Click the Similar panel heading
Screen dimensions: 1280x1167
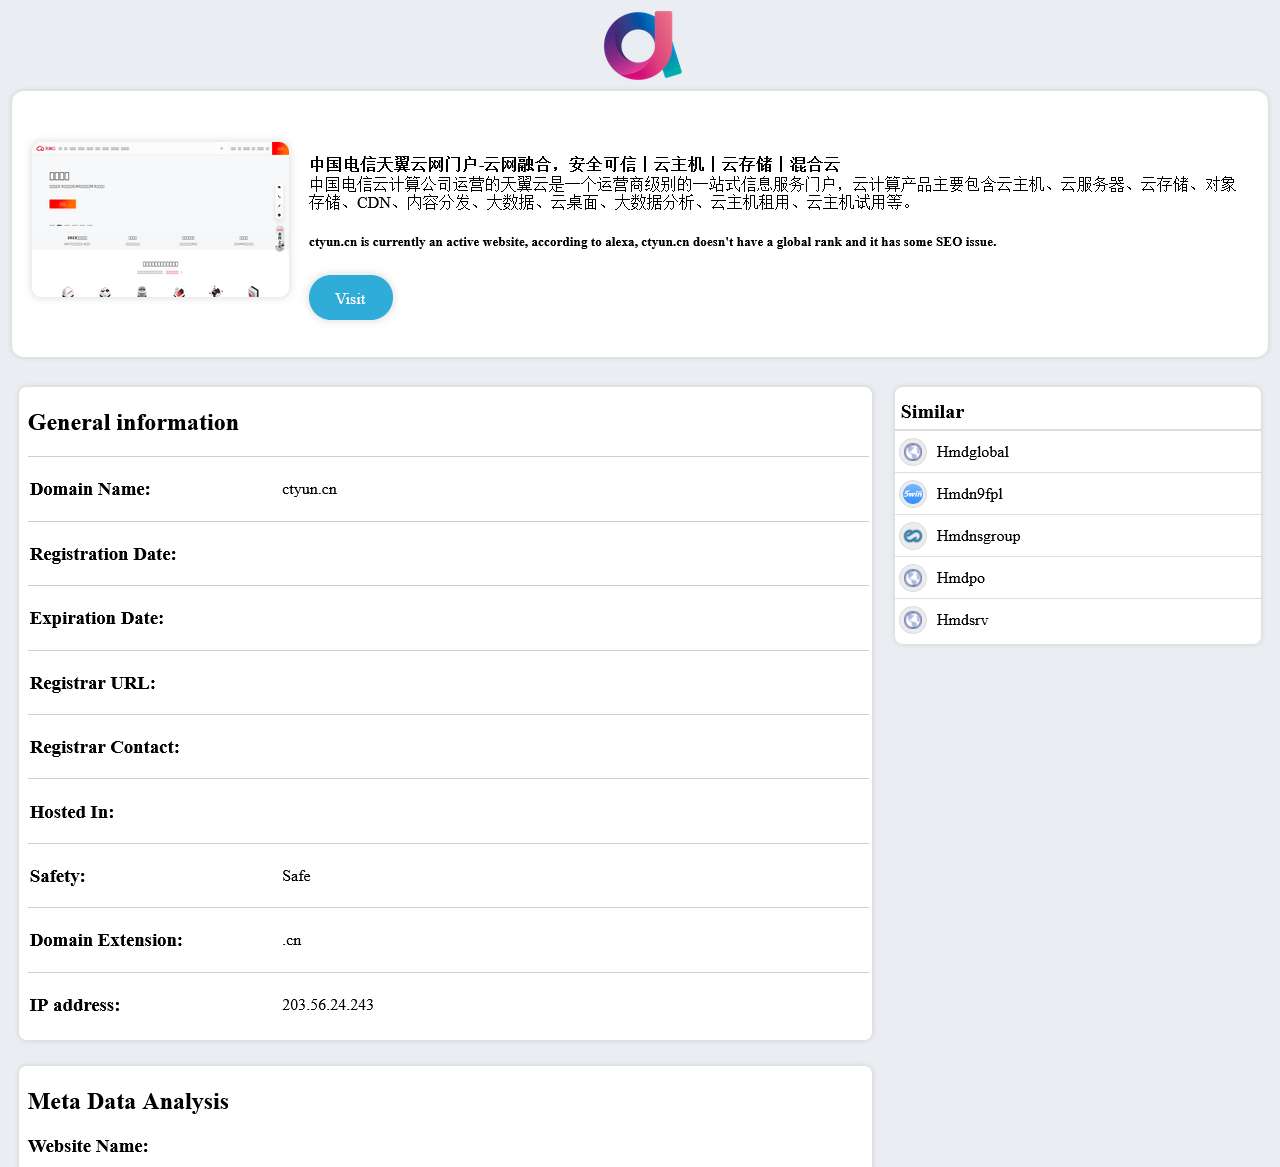932,412
